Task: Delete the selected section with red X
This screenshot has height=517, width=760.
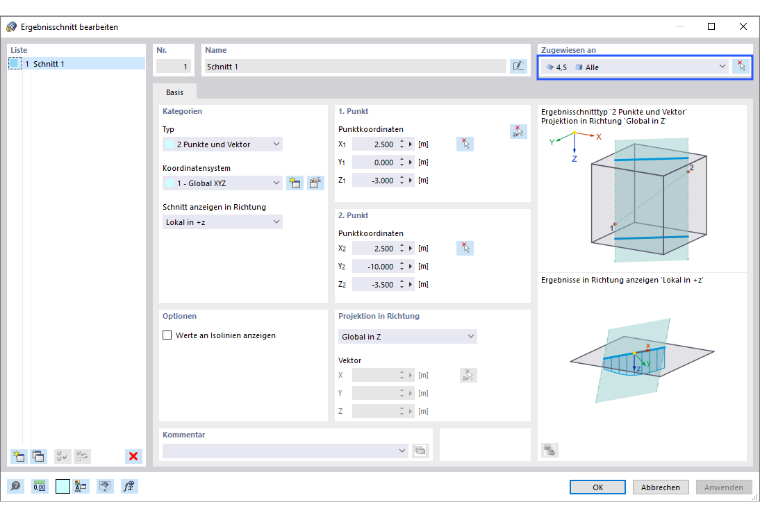Action: tap(133, 456)
